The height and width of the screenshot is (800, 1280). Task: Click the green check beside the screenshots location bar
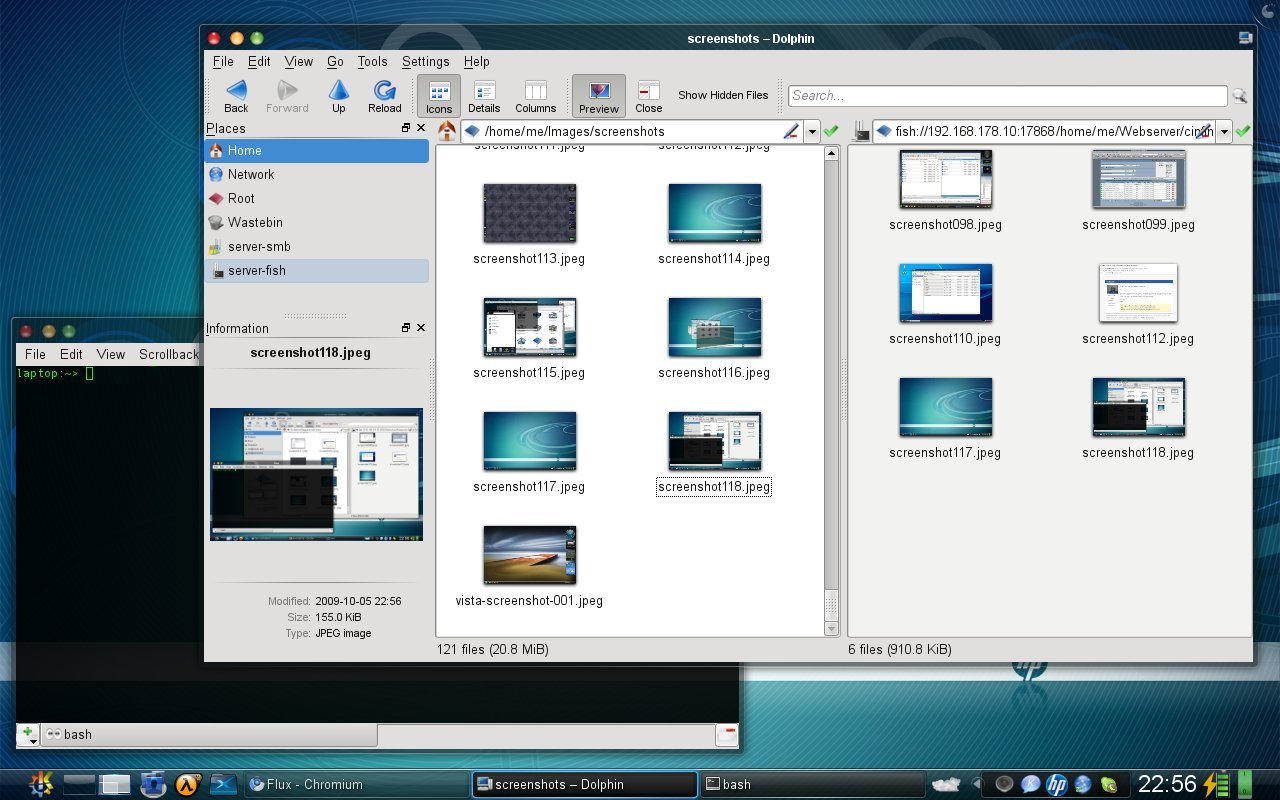pos(831,131)
